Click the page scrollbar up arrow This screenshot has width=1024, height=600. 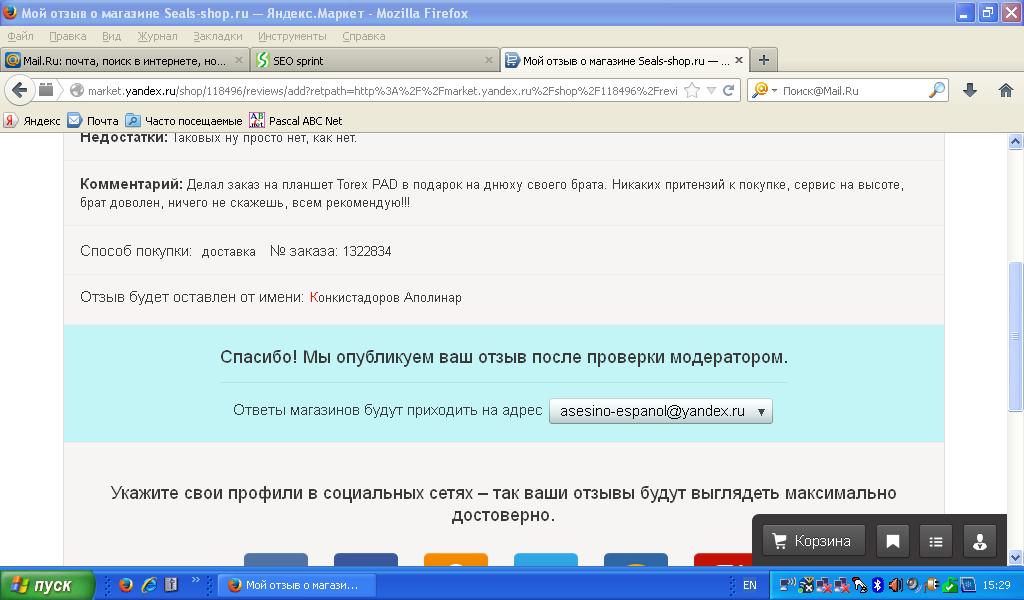tap(1016, 141)
